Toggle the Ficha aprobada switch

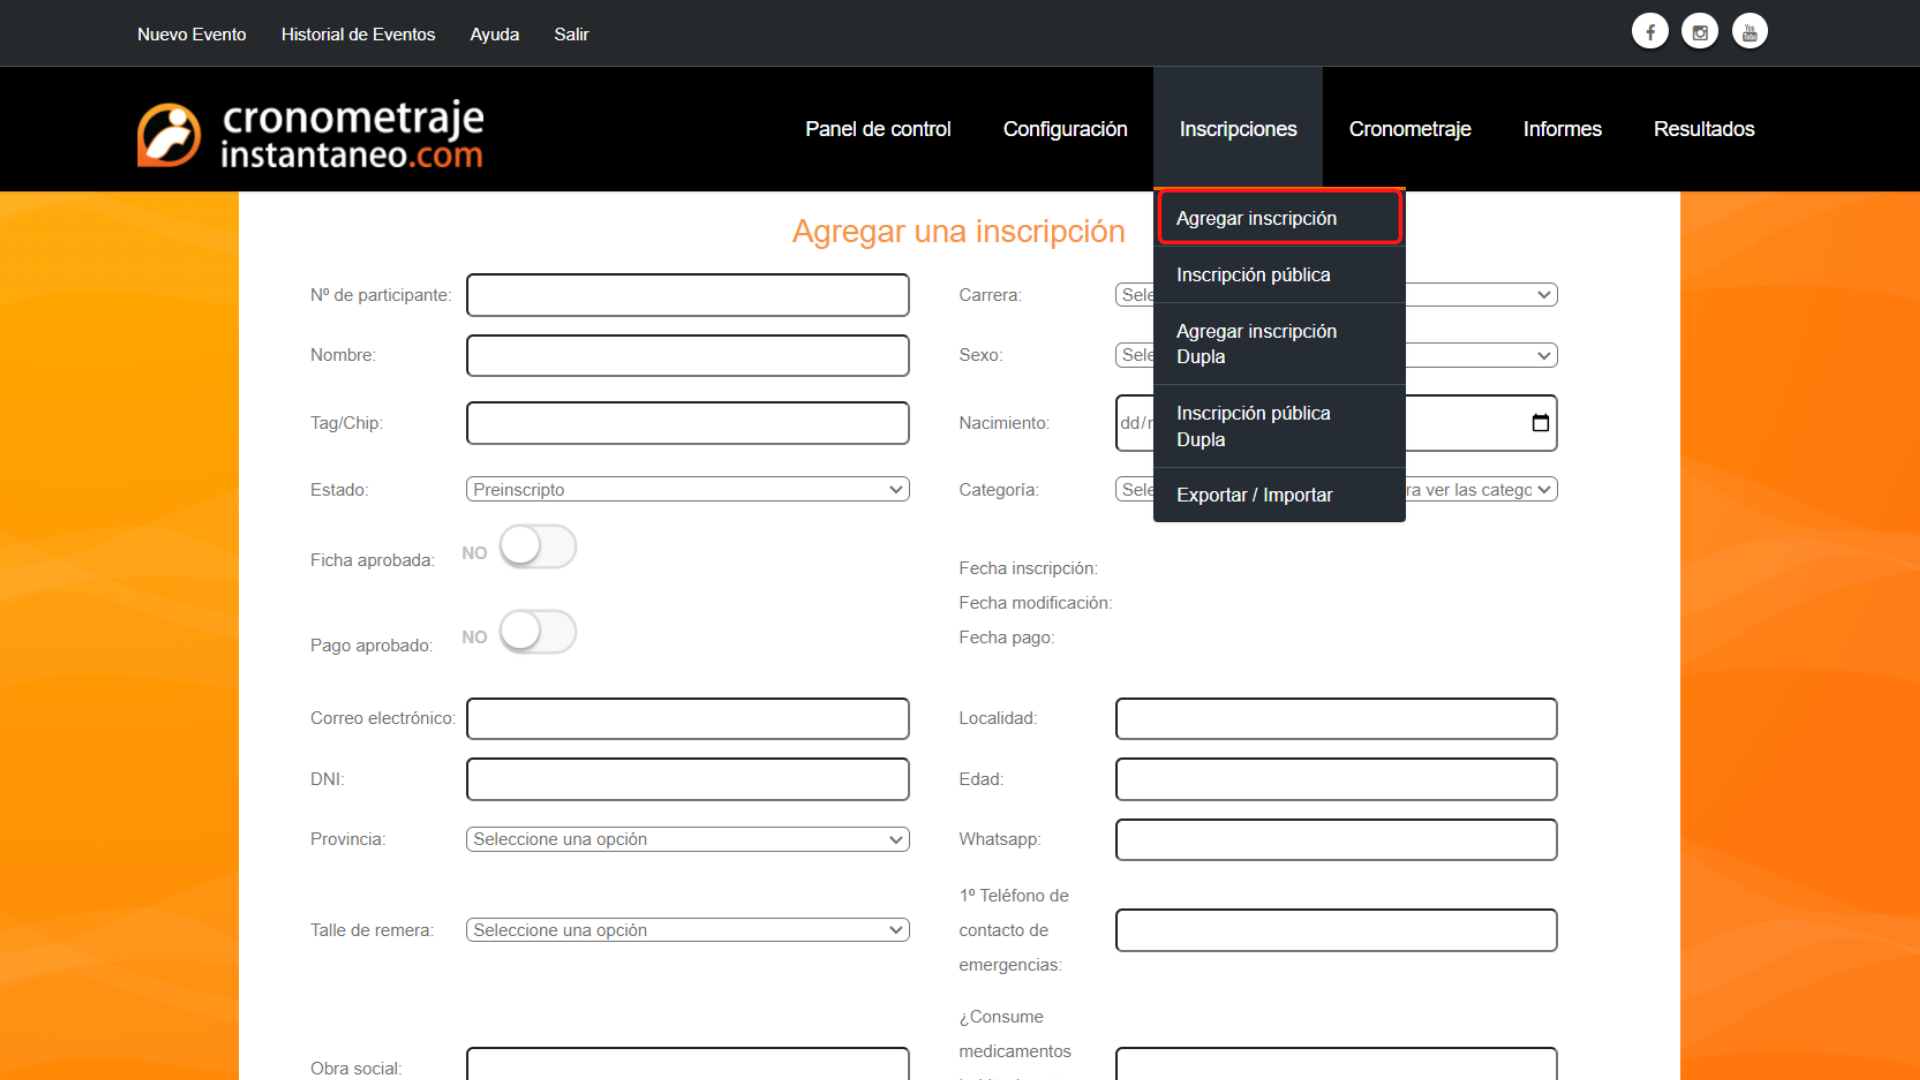click(x=538, y=548)
